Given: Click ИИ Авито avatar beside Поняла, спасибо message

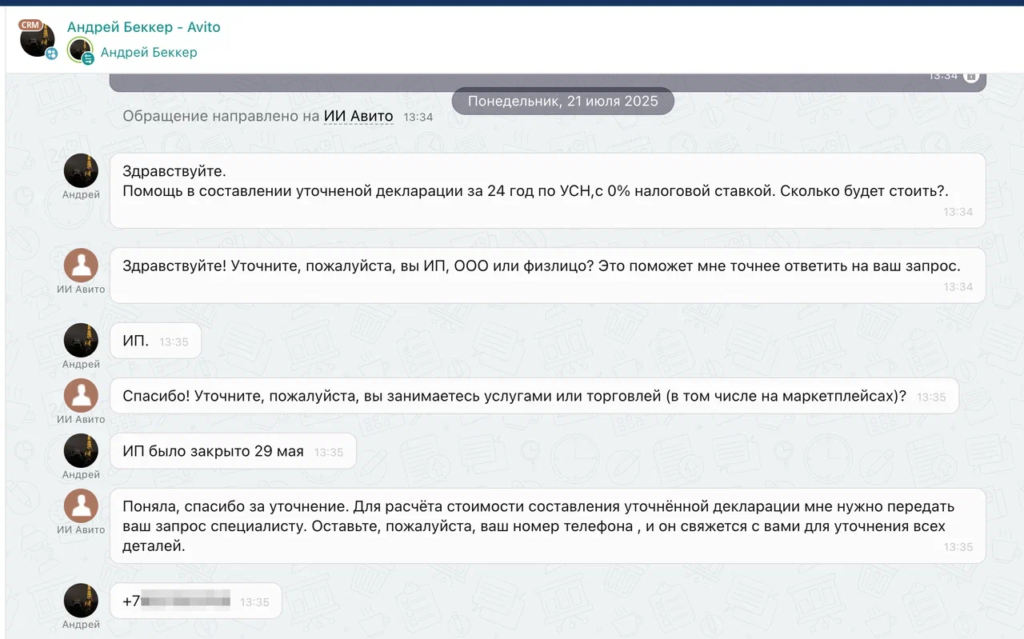Looking at the screenshot, I should pos(81,506).
